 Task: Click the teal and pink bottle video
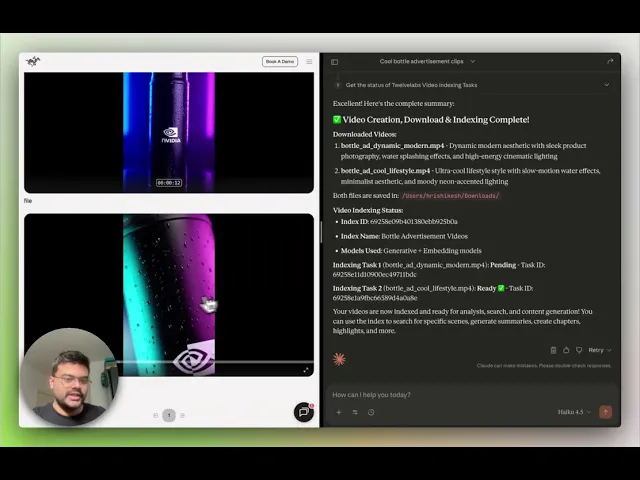click(169, 294)
